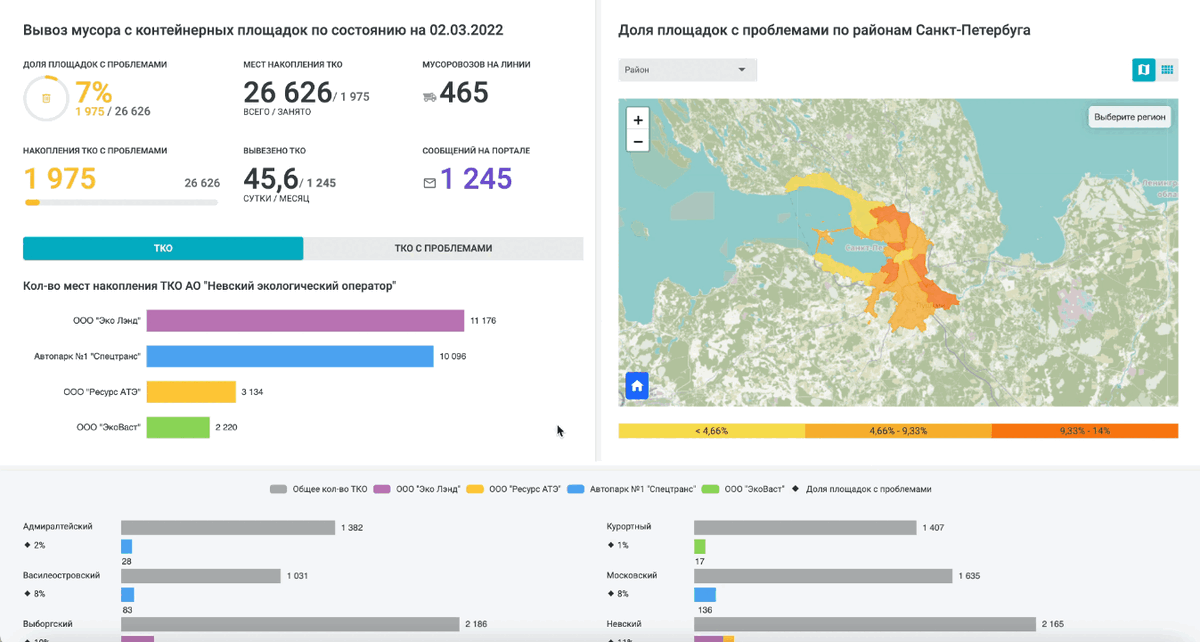Screen dimensions: 1200x642
Task: Click the problem-sites progress bar under 1 975
Action: [120, 202]
